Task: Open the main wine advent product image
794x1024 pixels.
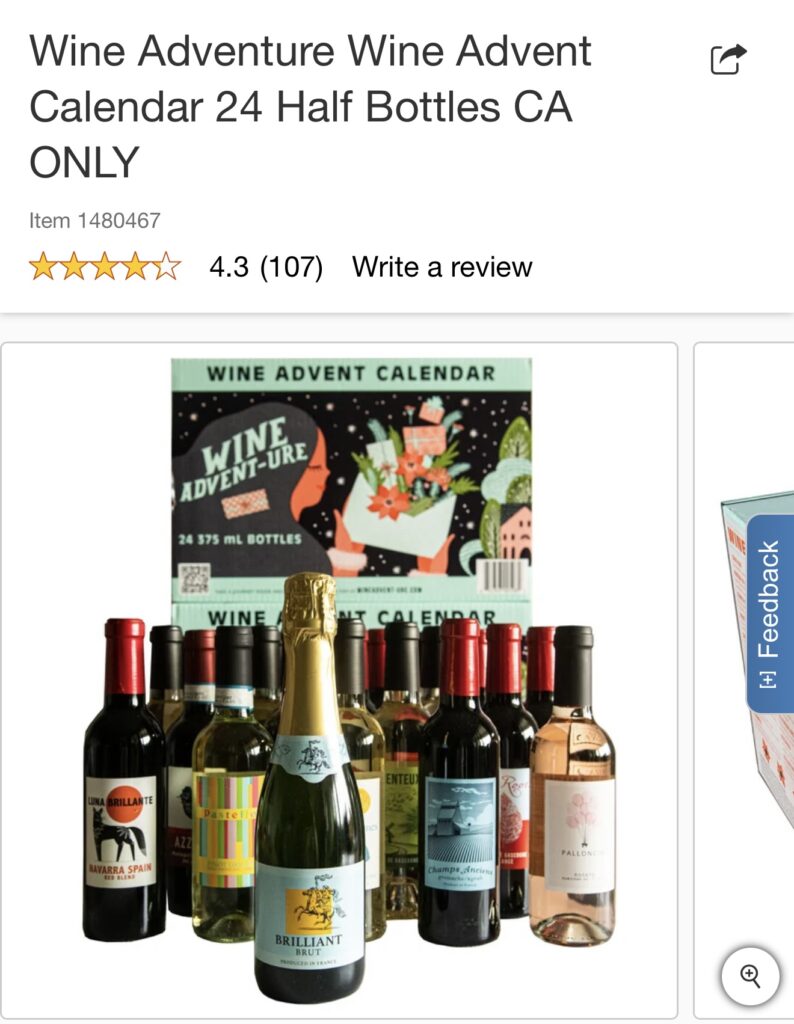Action: (x=339, y=680)
